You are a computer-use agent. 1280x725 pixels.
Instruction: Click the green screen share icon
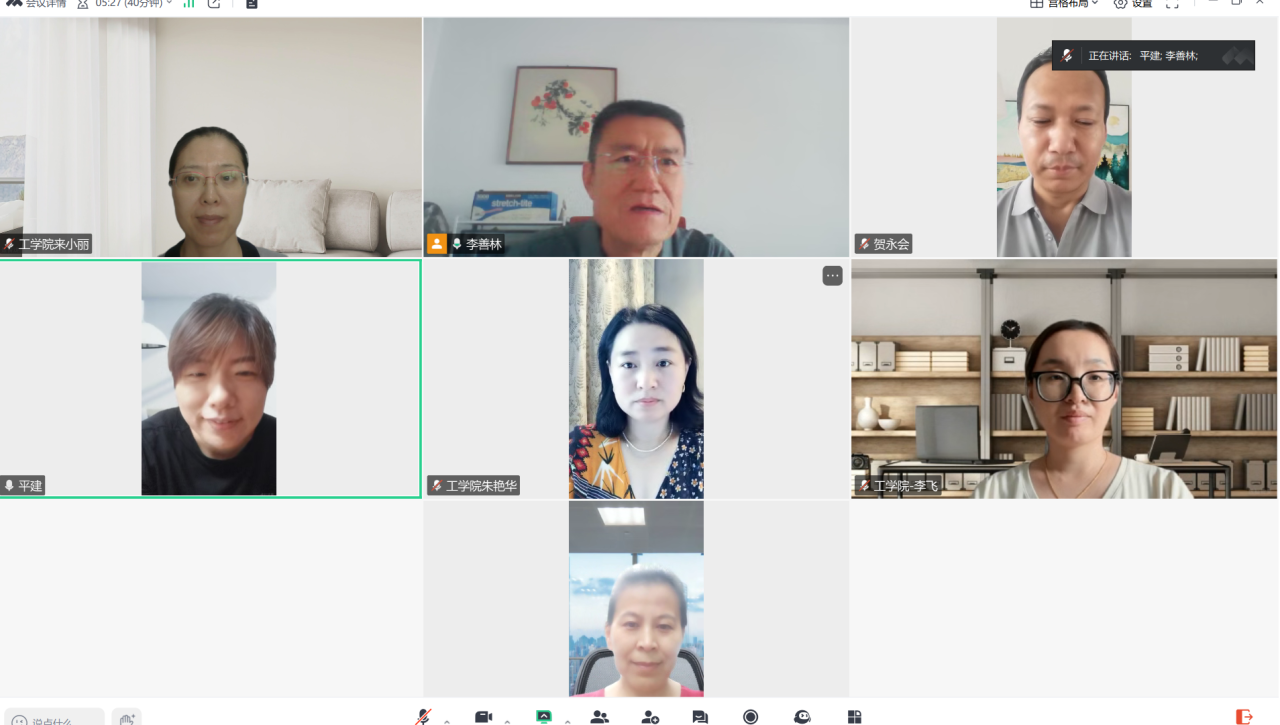[x=544, y=717]
